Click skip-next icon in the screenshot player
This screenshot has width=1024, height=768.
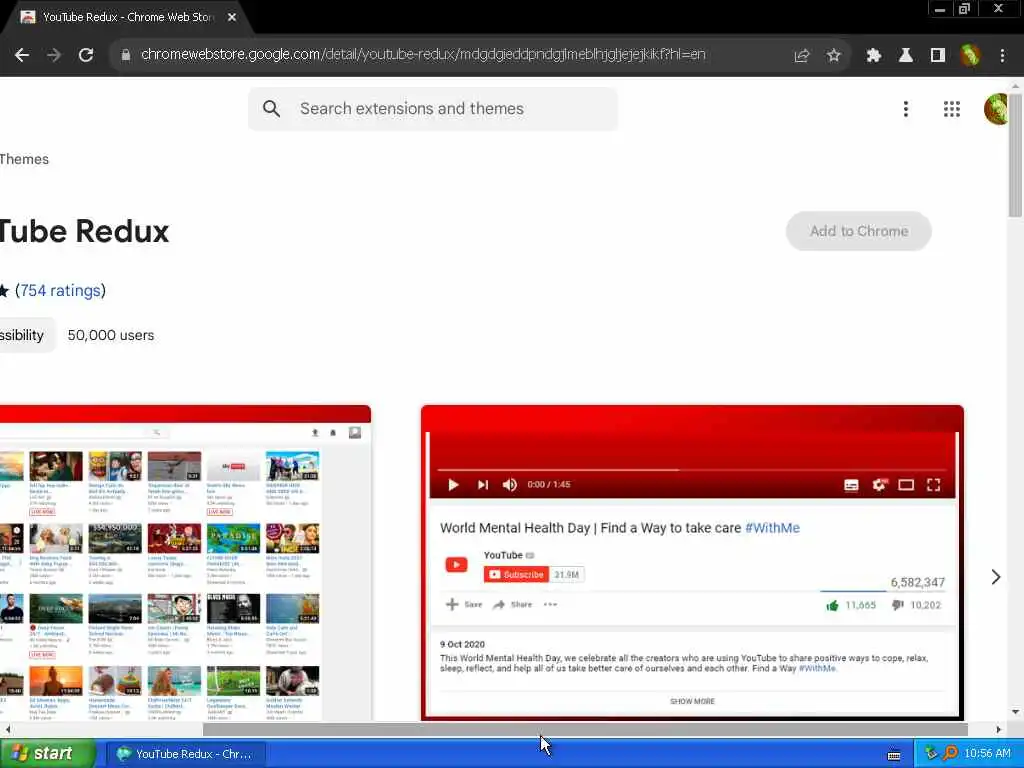pos(483,485)
